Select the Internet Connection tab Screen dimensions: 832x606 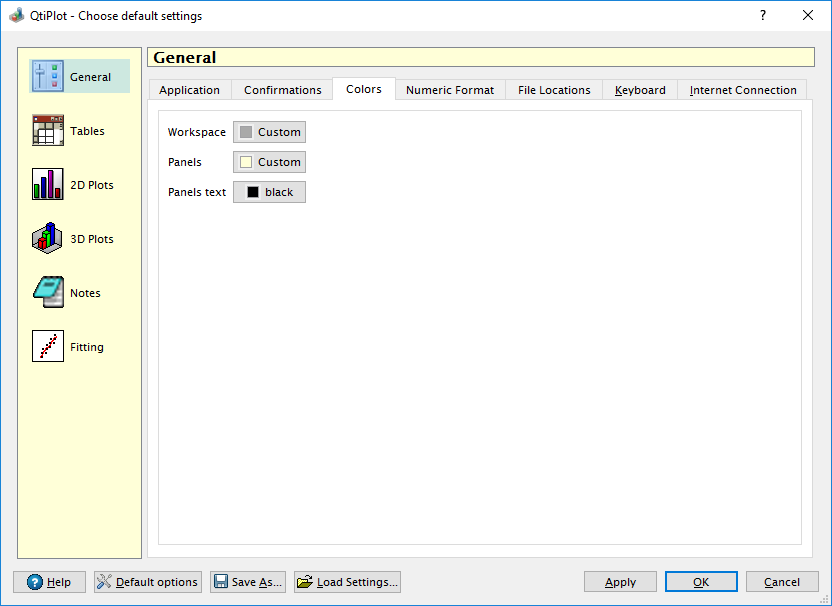pos(742,90)
